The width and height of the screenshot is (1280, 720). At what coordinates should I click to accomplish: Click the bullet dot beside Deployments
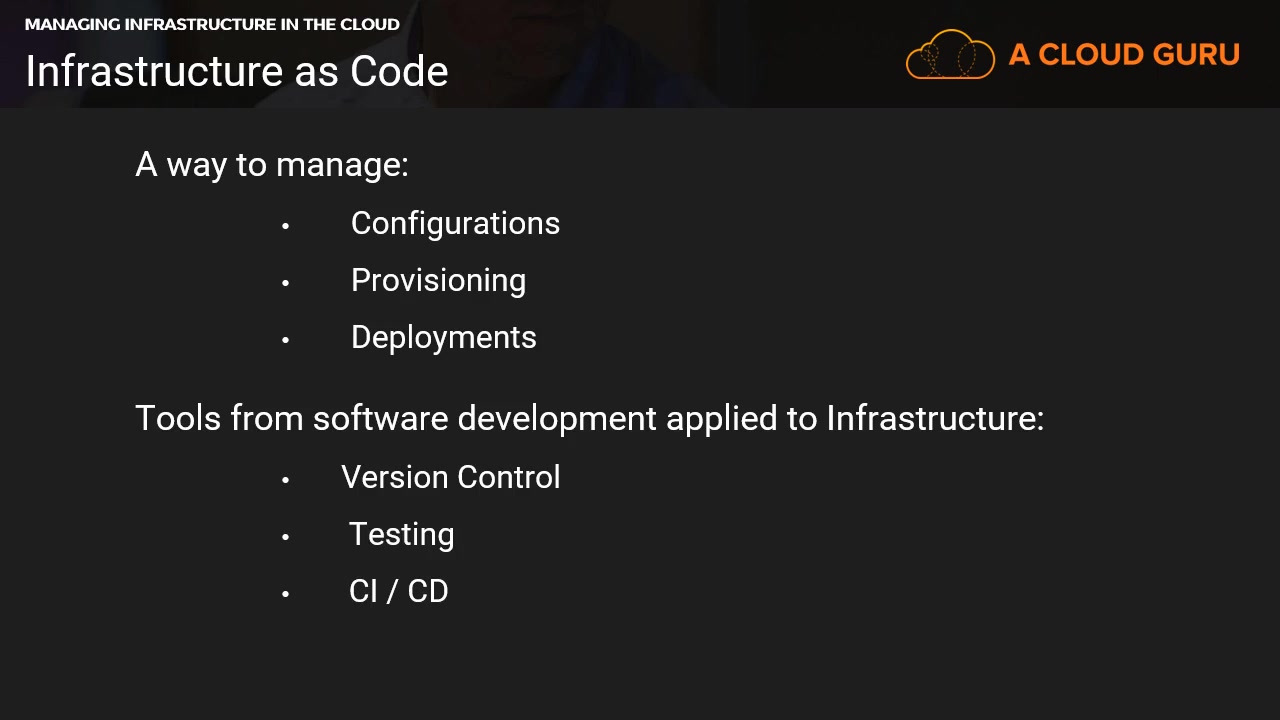286,340
